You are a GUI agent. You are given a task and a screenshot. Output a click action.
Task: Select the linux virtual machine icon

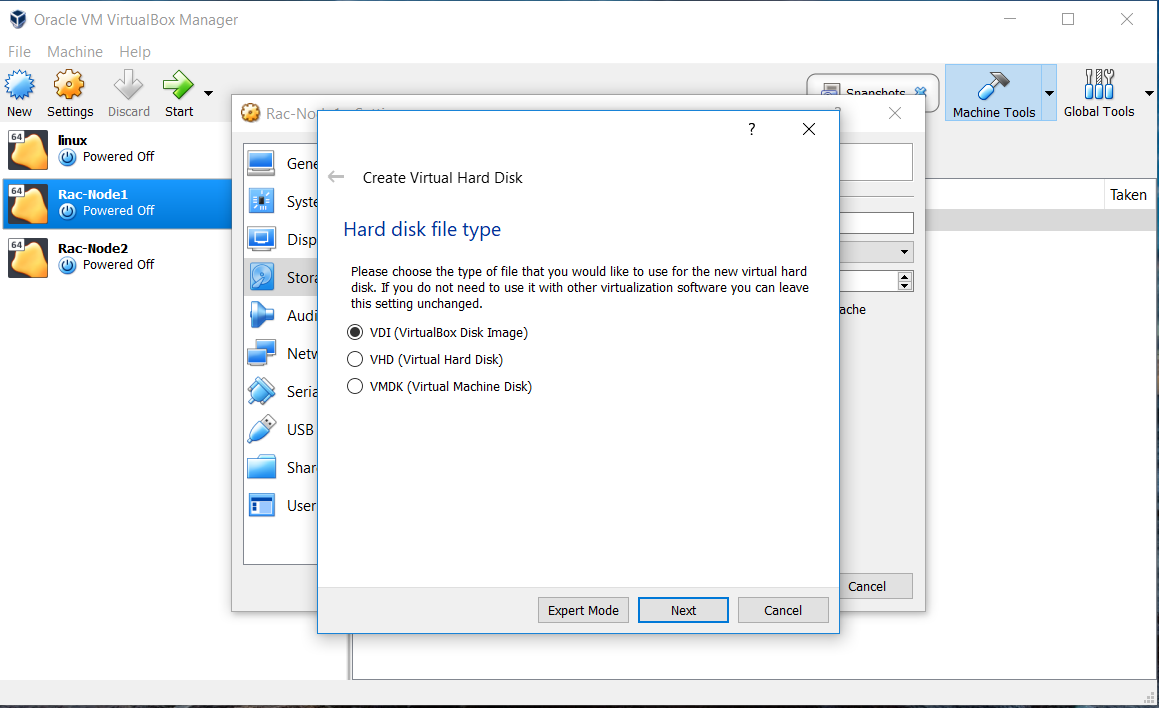pos(28,149)
